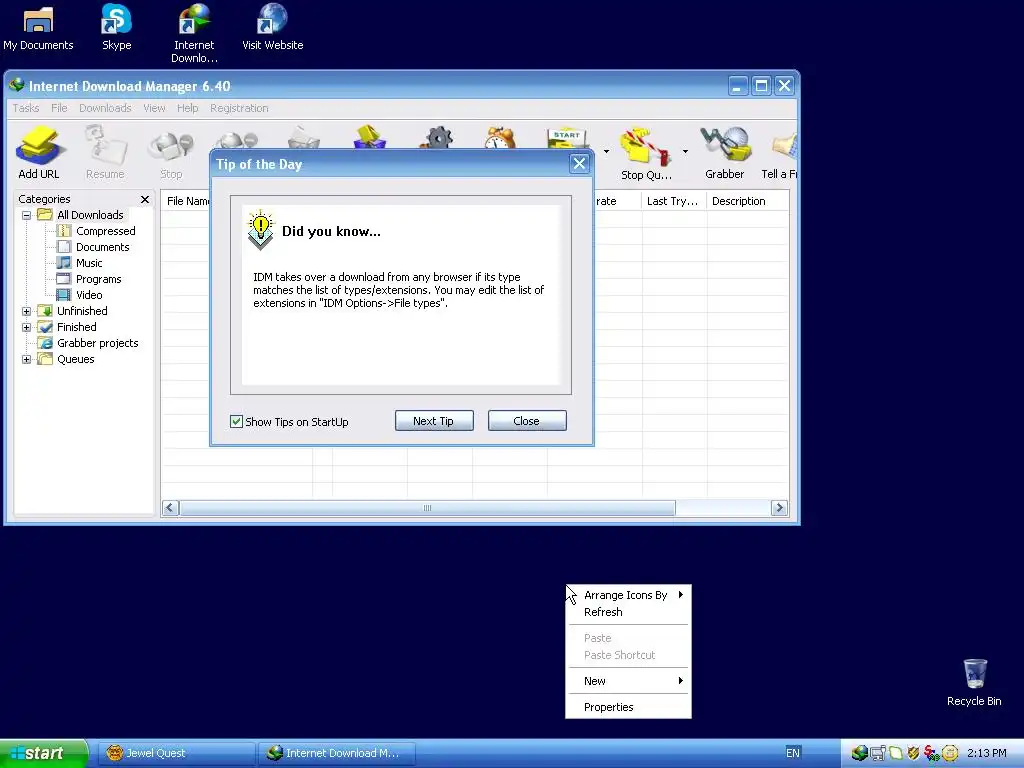Open the Windows start button
The image size is (1024, 768).
pos(43,753)
